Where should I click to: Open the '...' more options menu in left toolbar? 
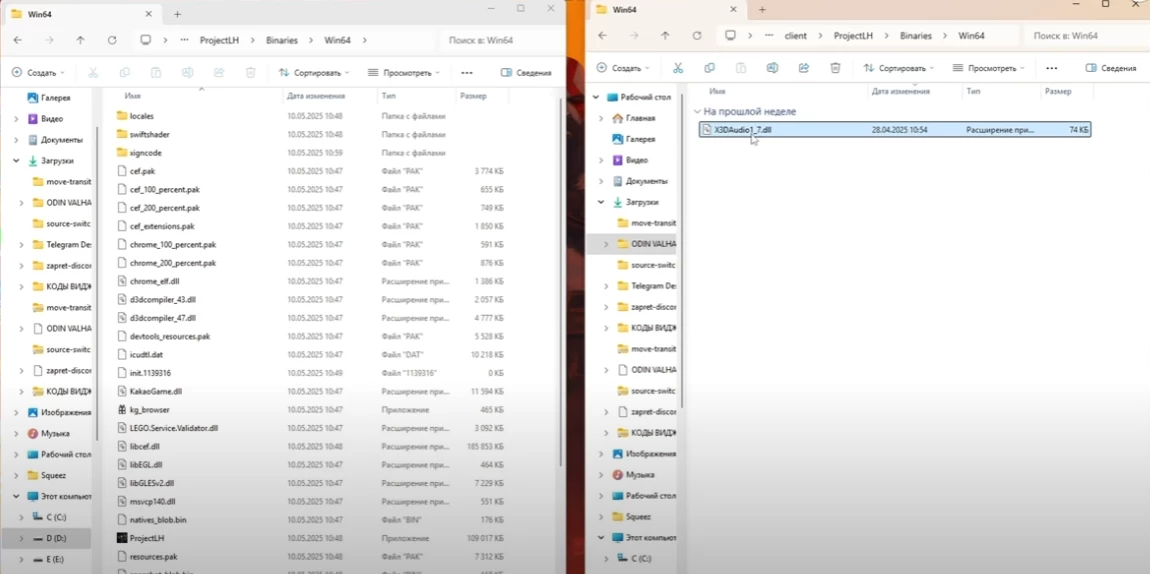tap(467, 73)
